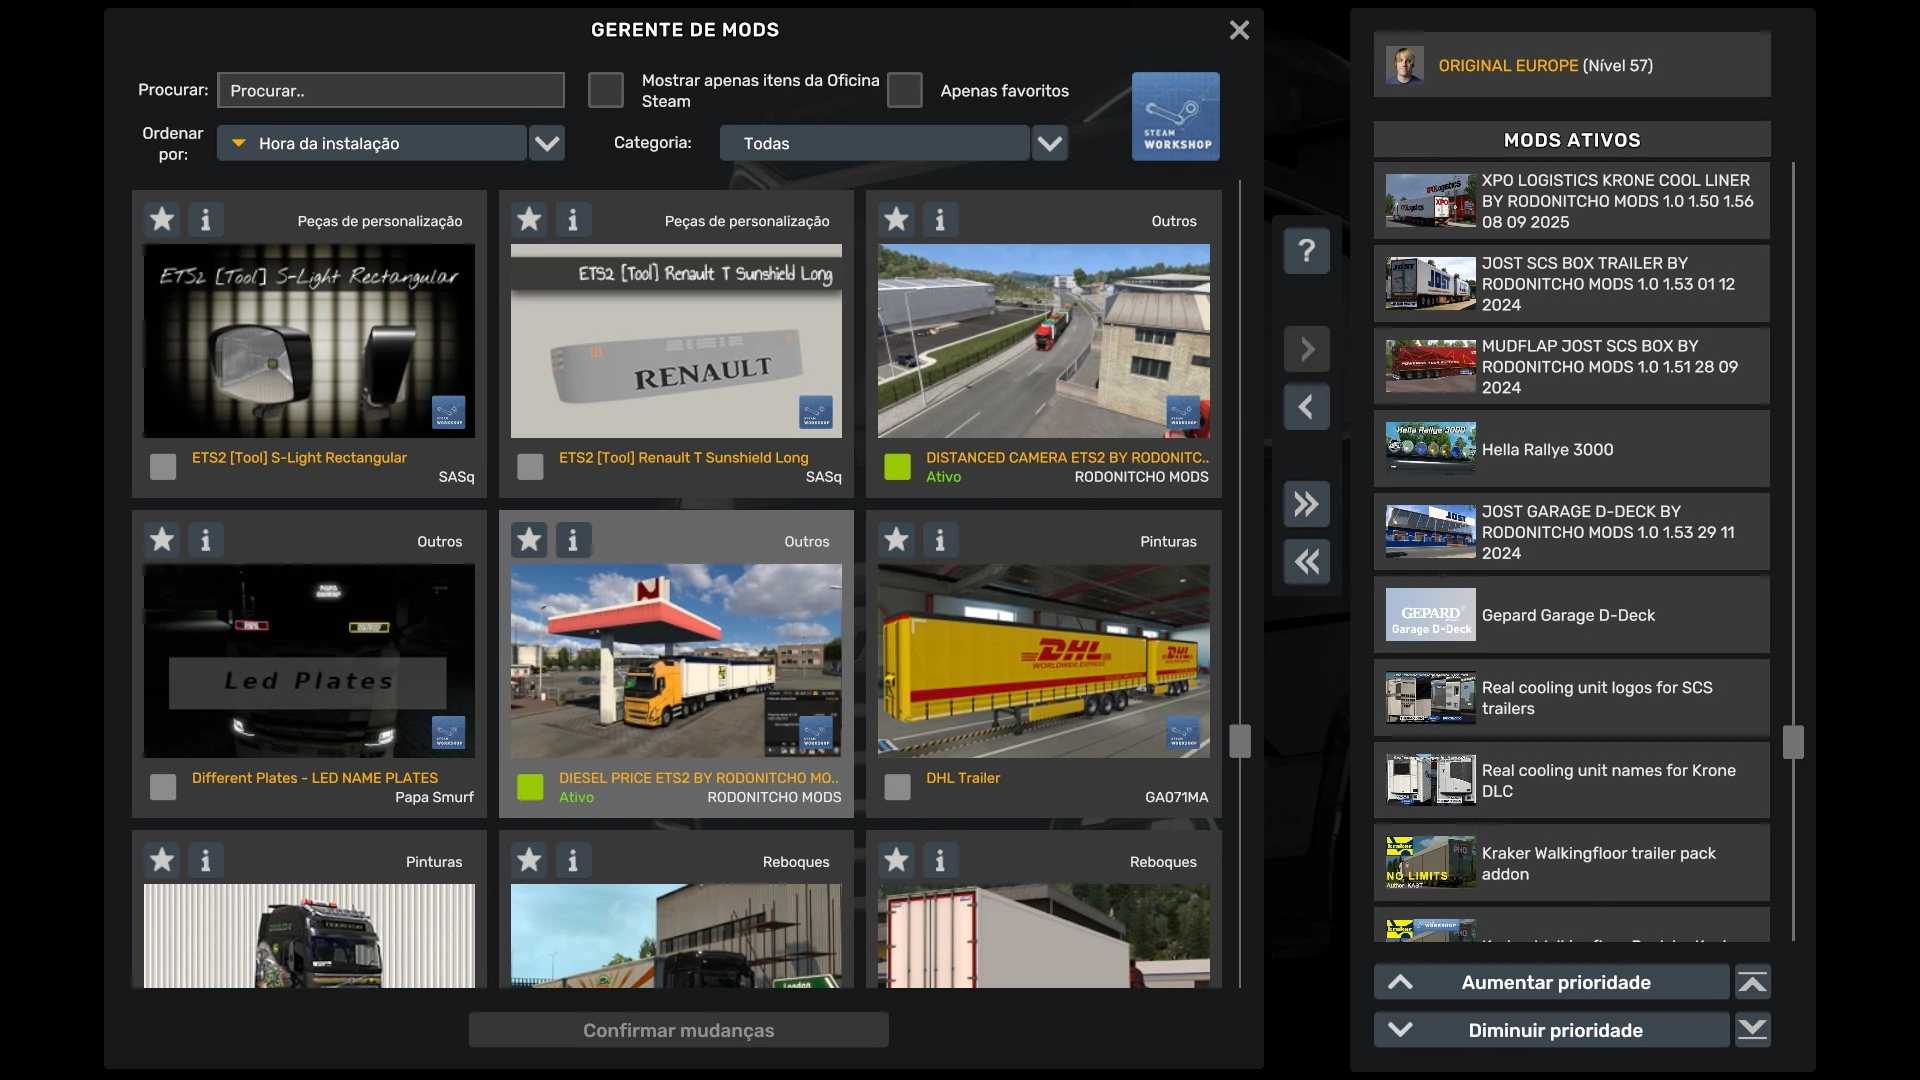
Task: Click the help question mark icon
Action: point(1306,251)
